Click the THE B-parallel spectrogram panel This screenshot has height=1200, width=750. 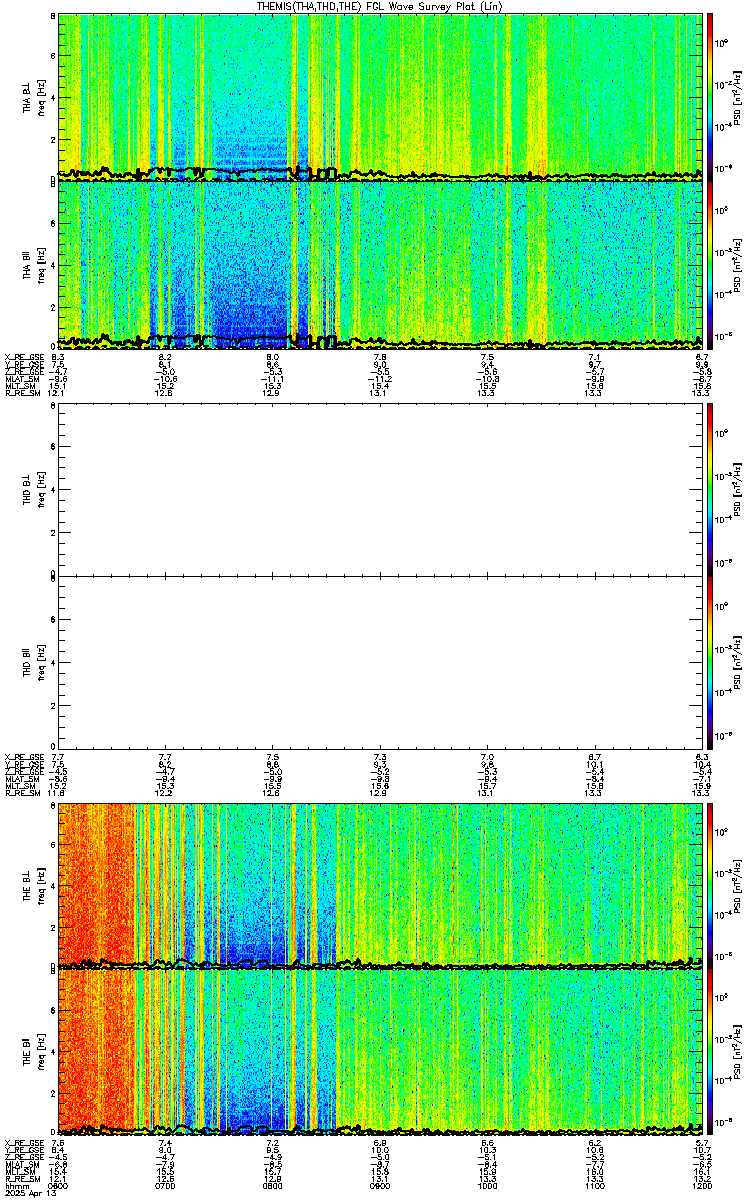pyautogui.click(x=379, y=1051)
